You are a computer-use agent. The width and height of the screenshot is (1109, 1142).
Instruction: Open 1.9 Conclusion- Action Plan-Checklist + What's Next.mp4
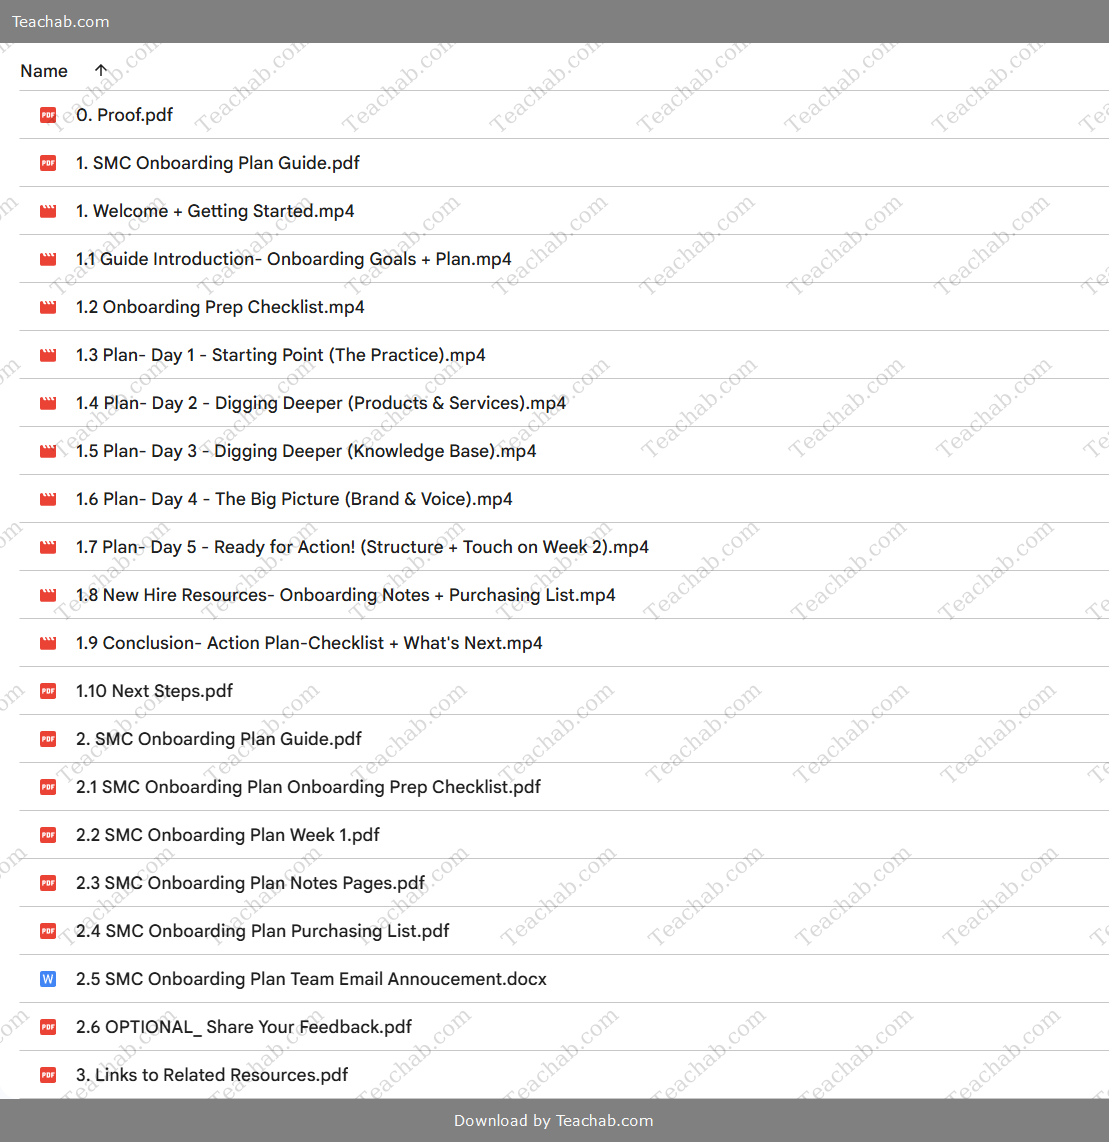click(309, 644)
